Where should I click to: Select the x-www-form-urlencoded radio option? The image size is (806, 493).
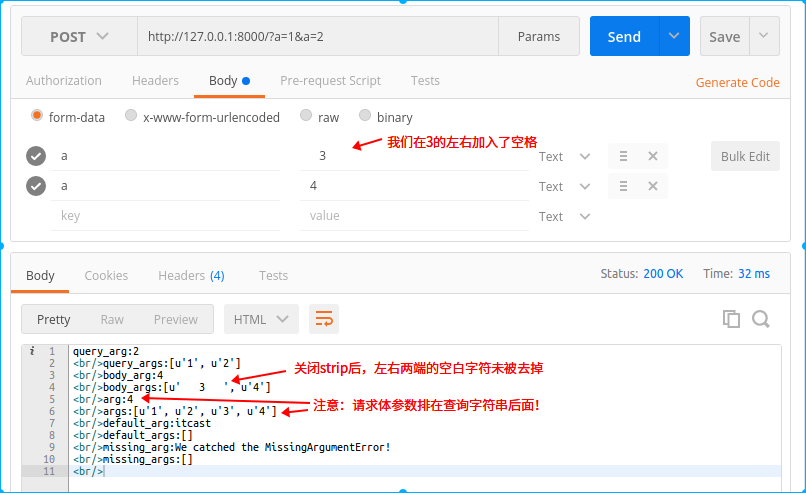pyautogui.click(x=131, y=116)
